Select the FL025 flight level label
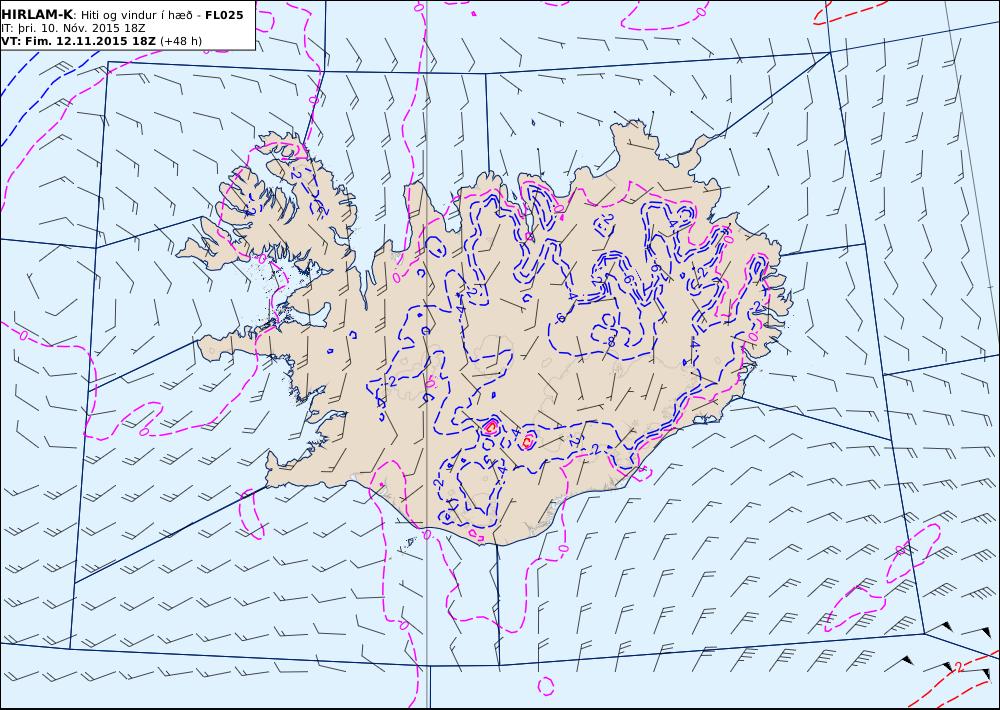1000x710 pixels. click(x=224, y=15)
